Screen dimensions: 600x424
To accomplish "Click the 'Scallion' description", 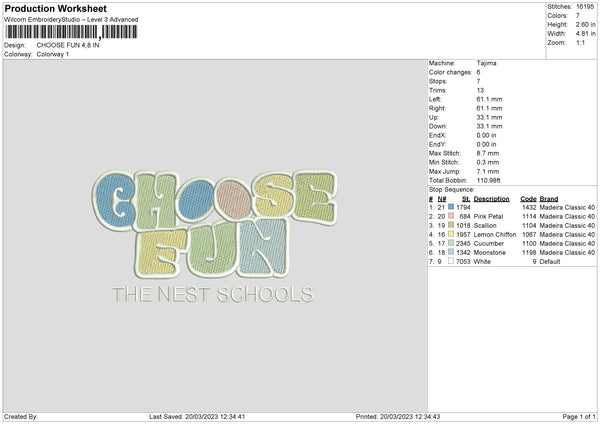I will (x=485, y=225).
